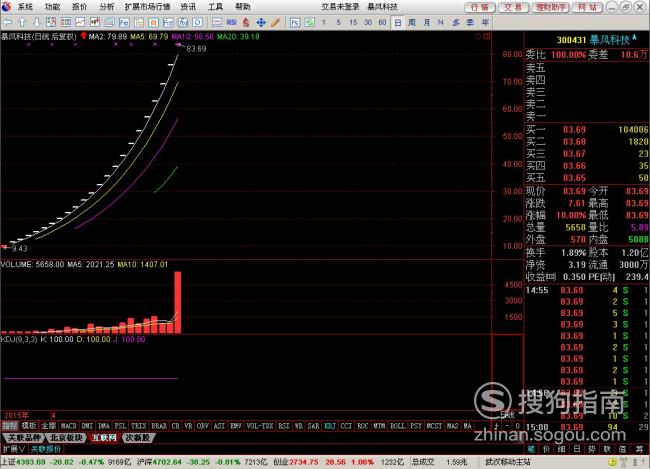Viewport: 650px width, 469px height.
Task: Select the 次新股 tab
Action: point(138,437)
